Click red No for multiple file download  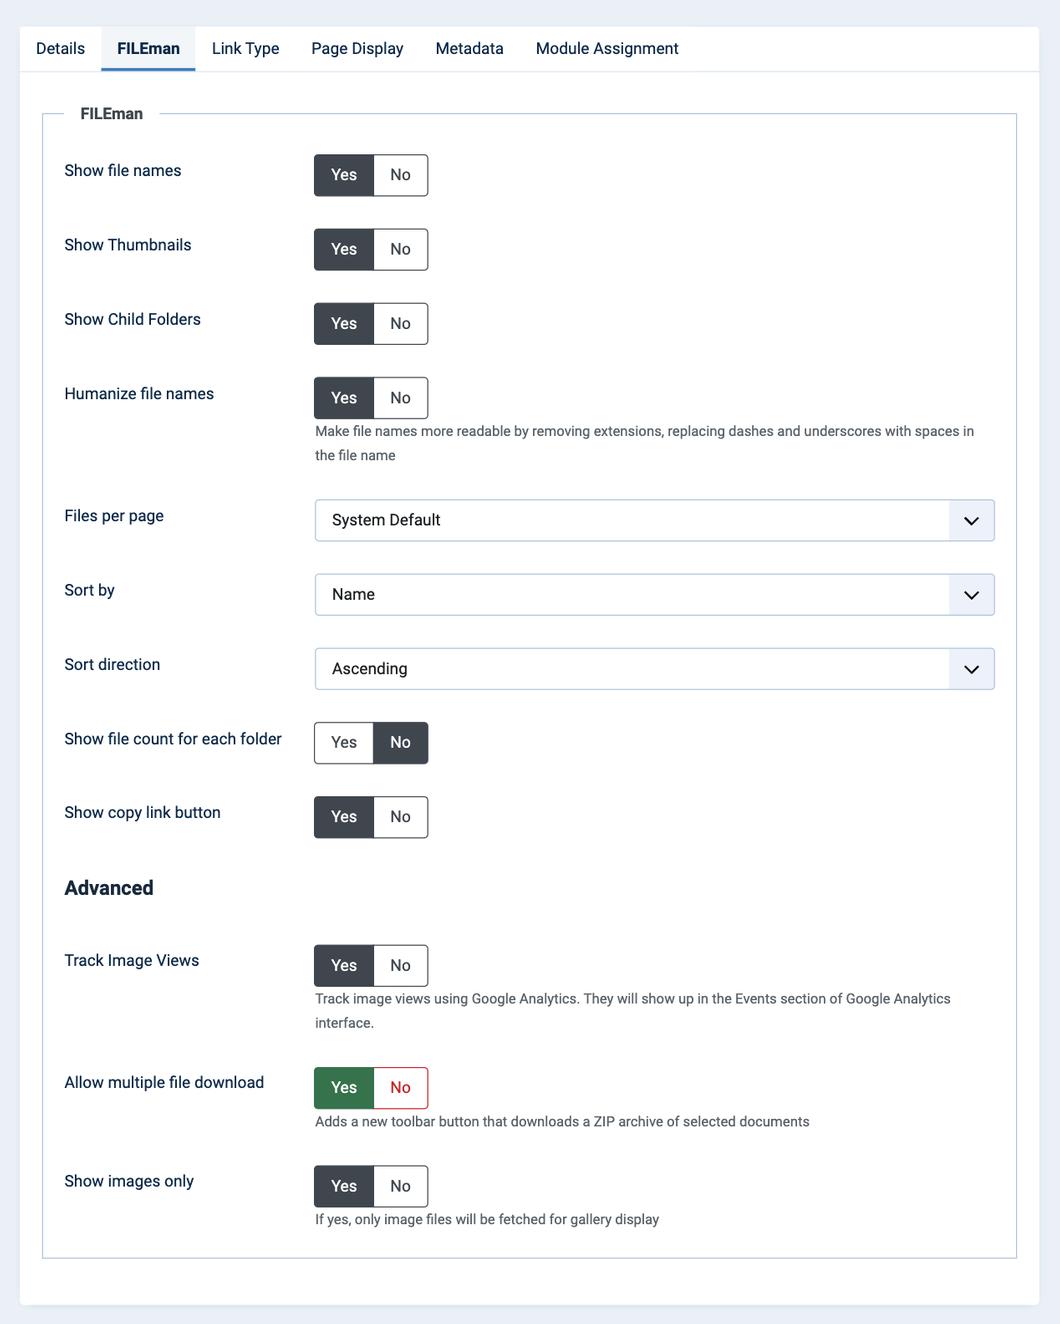click(401, 1088)
